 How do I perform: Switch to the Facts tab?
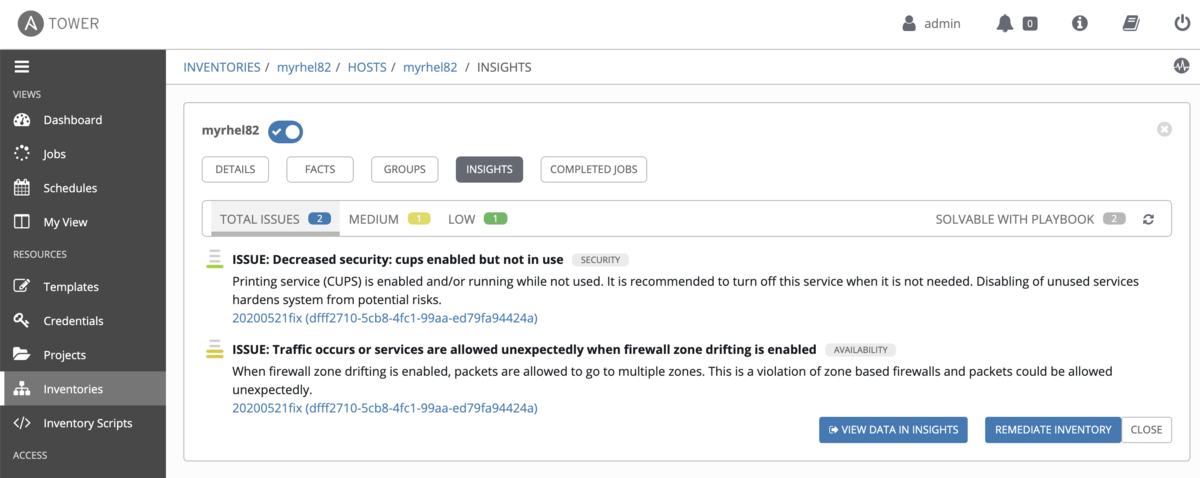click(x=320, y=169)
